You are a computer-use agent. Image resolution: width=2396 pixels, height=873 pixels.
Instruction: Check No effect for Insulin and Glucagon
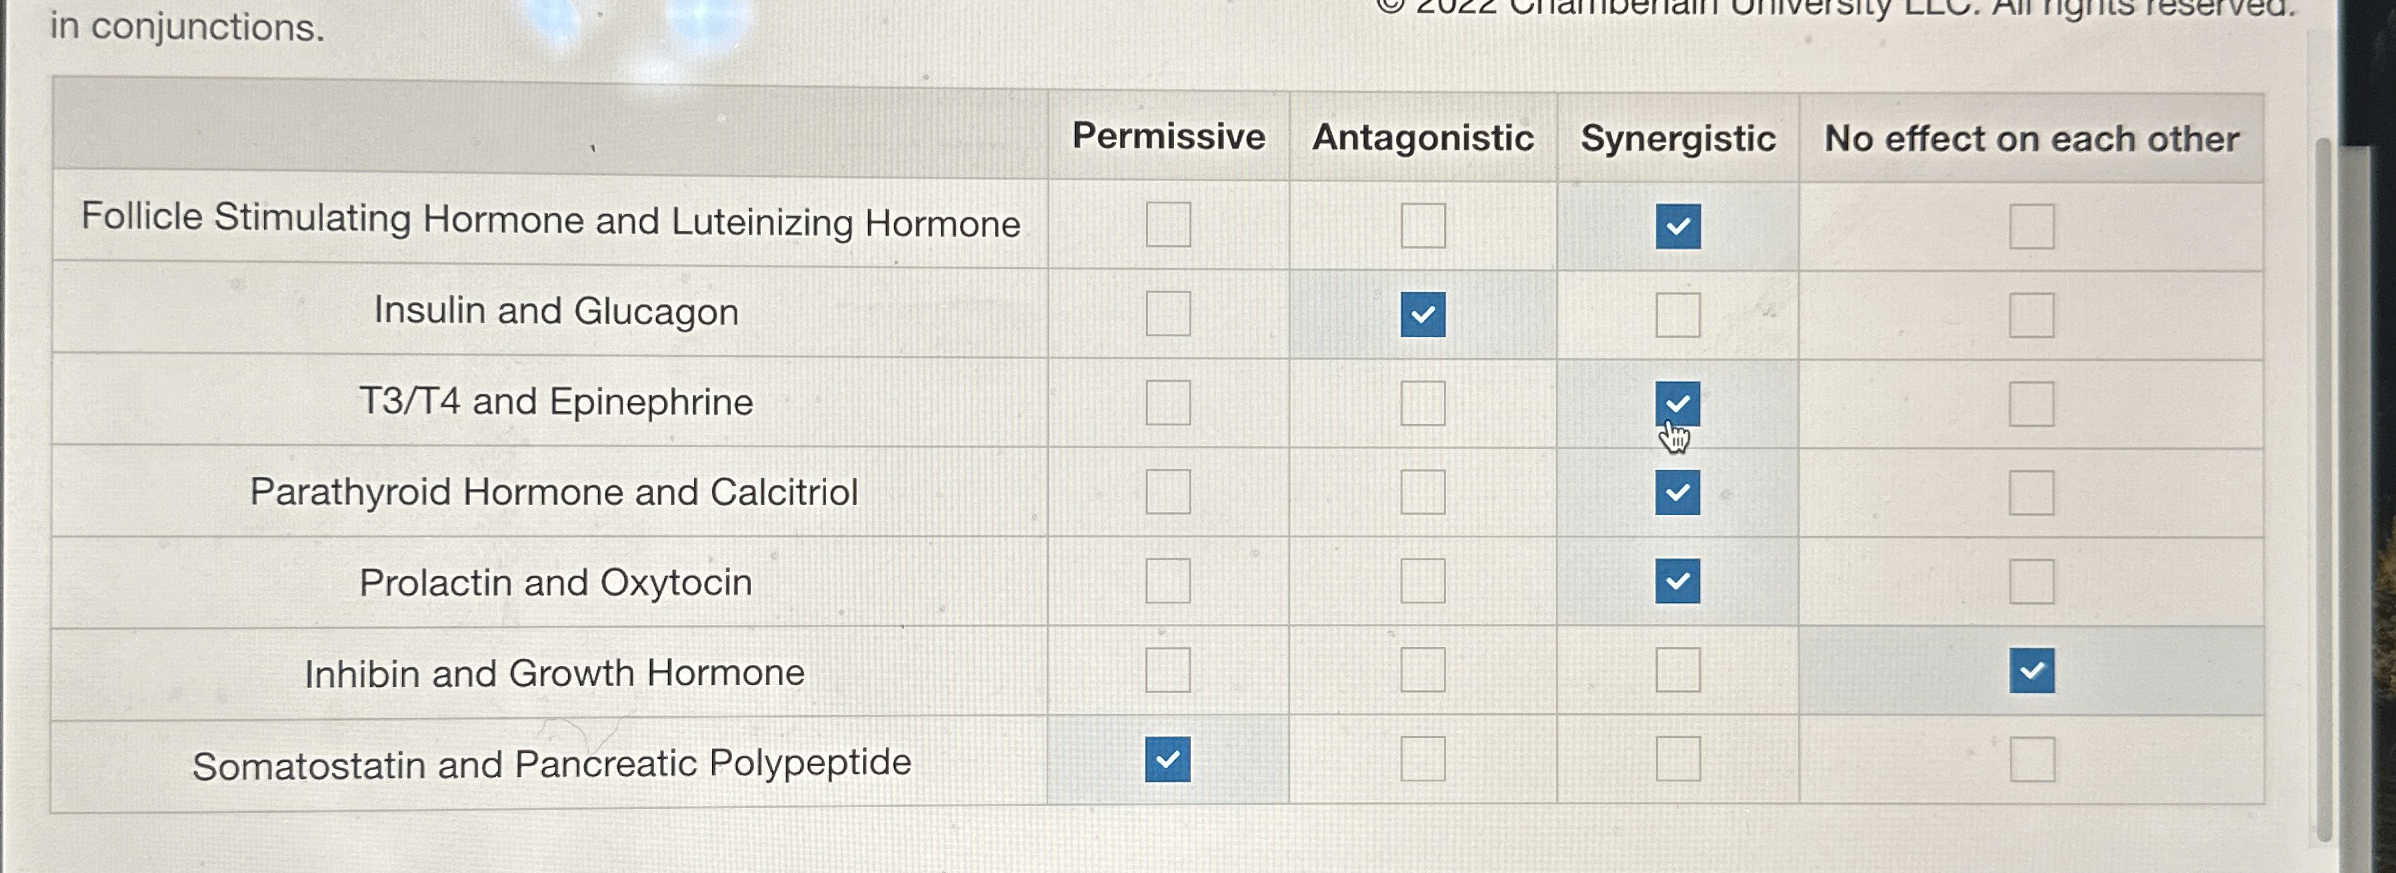[2032, 315]
